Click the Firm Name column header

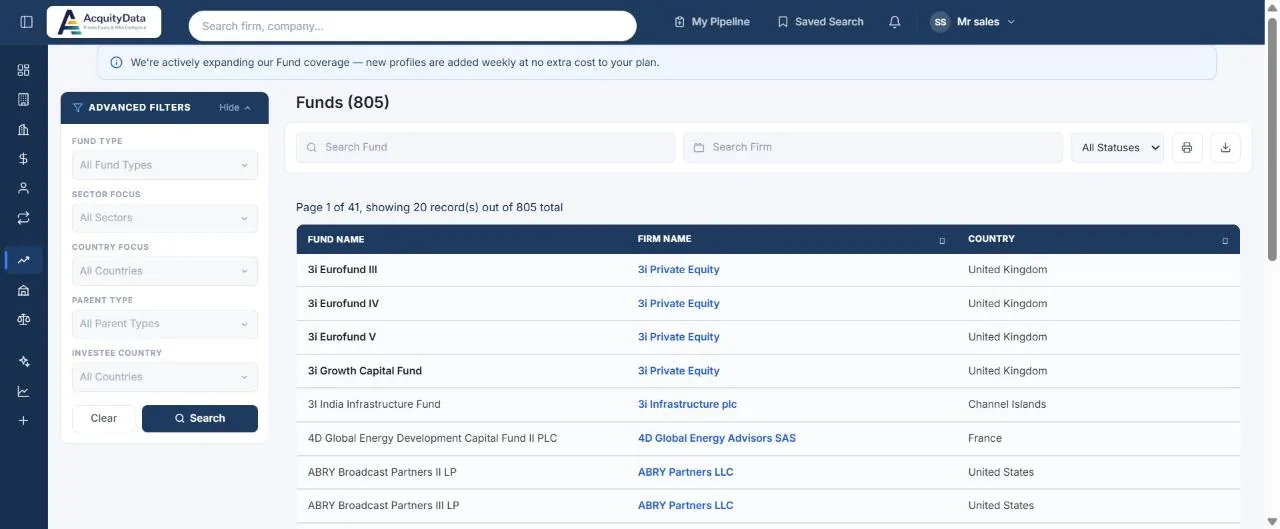click(x=665, y=240)
